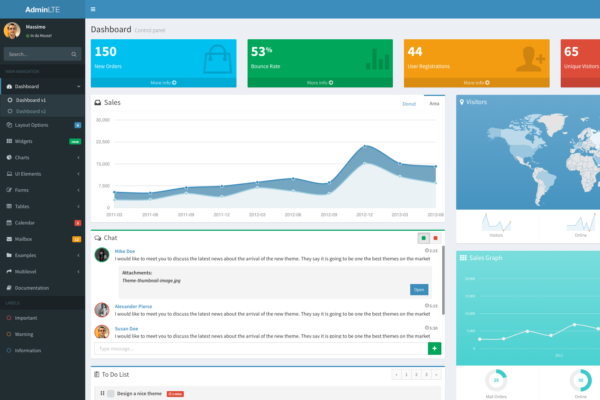Screen dimensions: 600x400
Task: Go to next To Do List page
Action: (x=436, y=374)
